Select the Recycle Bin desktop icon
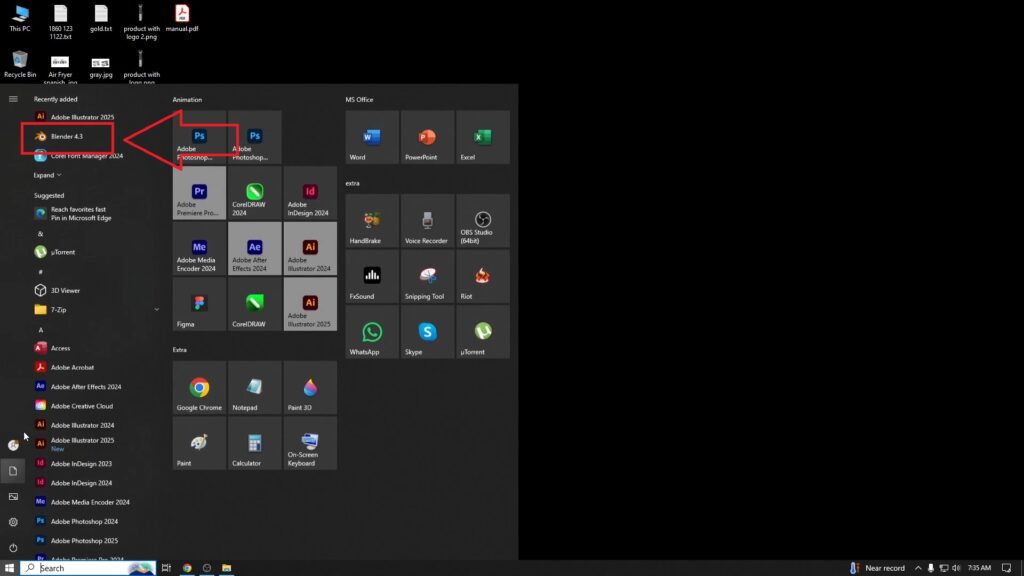 click(20, 65)
